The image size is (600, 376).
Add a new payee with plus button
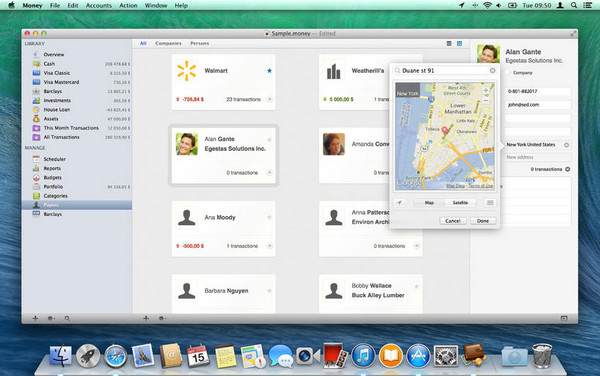(146, 318)
